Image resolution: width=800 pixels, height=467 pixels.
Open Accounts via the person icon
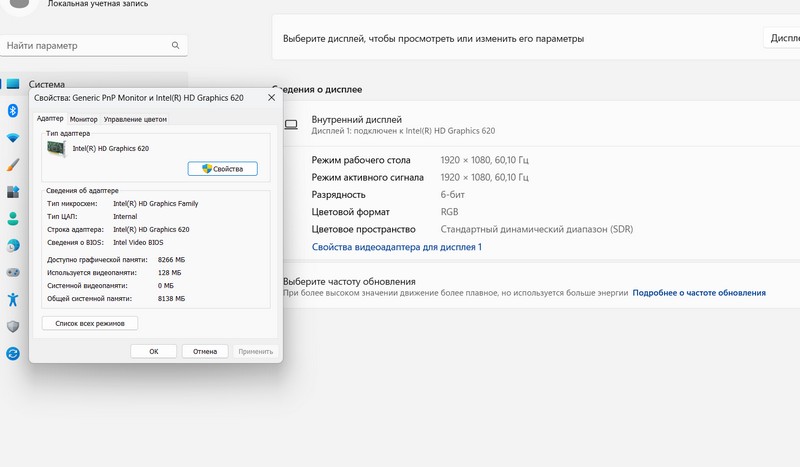[13, 218]
